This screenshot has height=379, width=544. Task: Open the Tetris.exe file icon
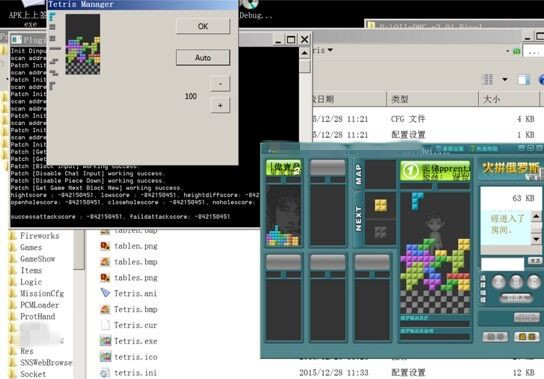point(105,341)
